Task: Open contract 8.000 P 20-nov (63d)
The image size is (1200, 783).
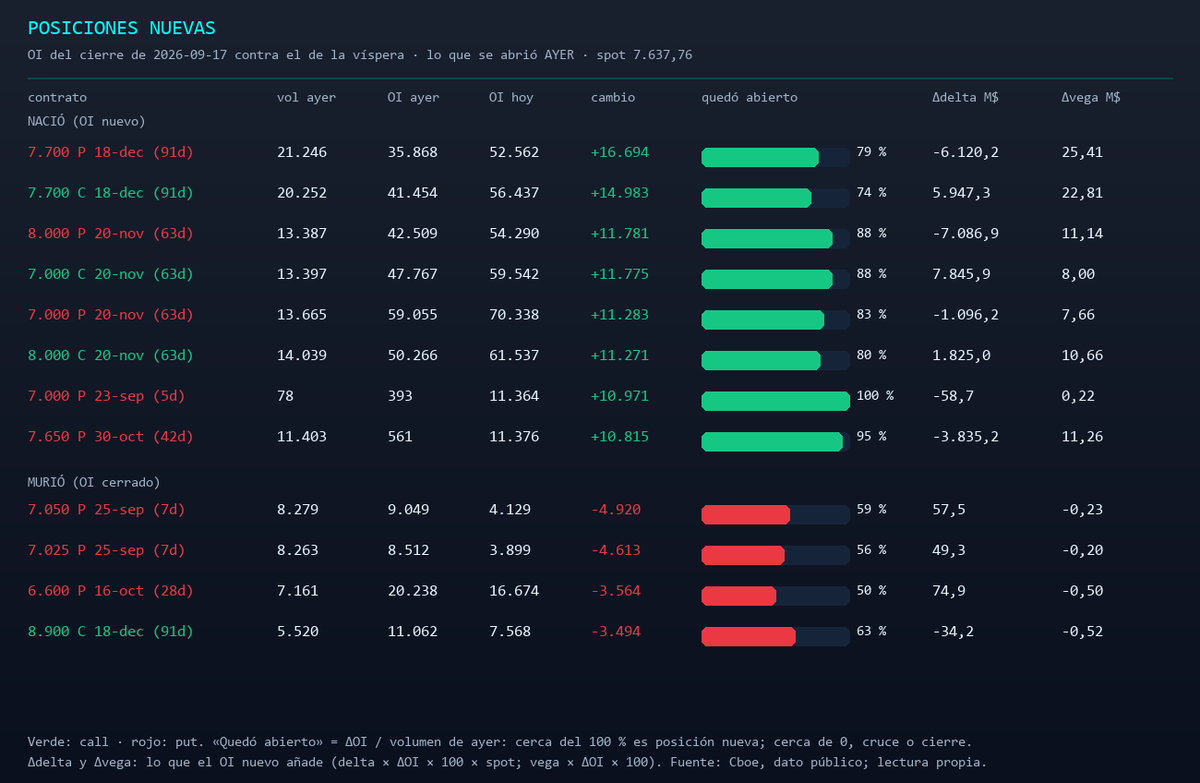Action: coord(110,234)
